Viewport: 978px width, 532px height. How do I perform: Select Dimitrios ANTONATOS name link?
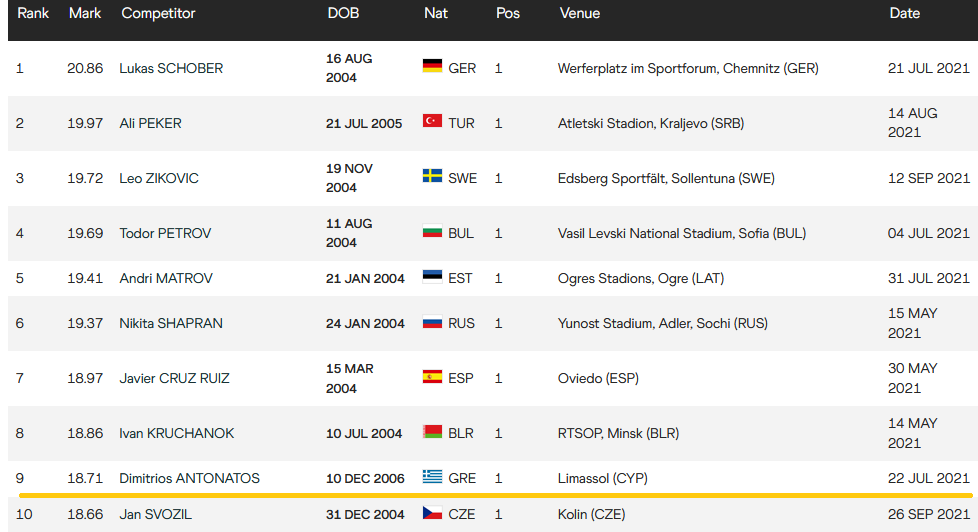pyautogui.click(x=189, y=478)
